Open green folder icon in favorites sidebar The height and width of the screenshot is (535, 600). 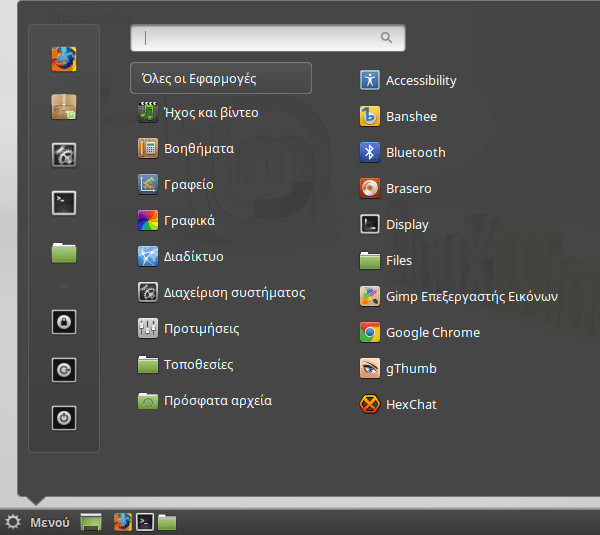[x=64, y=253]
